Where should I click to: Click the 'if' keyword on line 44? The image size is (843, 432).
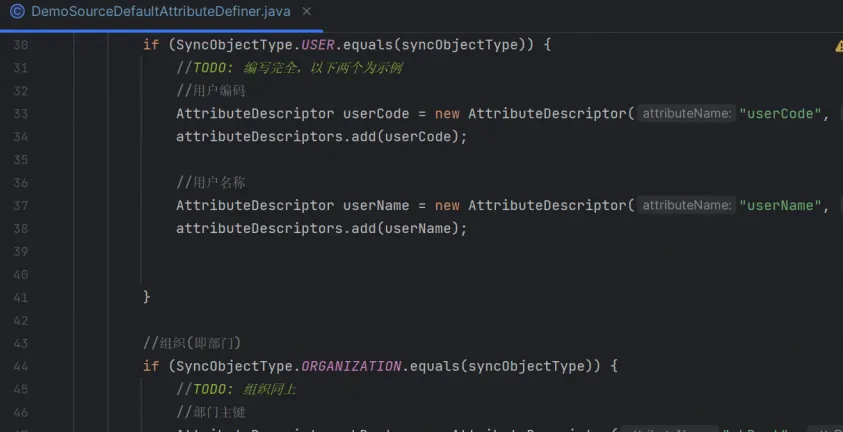click(x=151, y=366)
